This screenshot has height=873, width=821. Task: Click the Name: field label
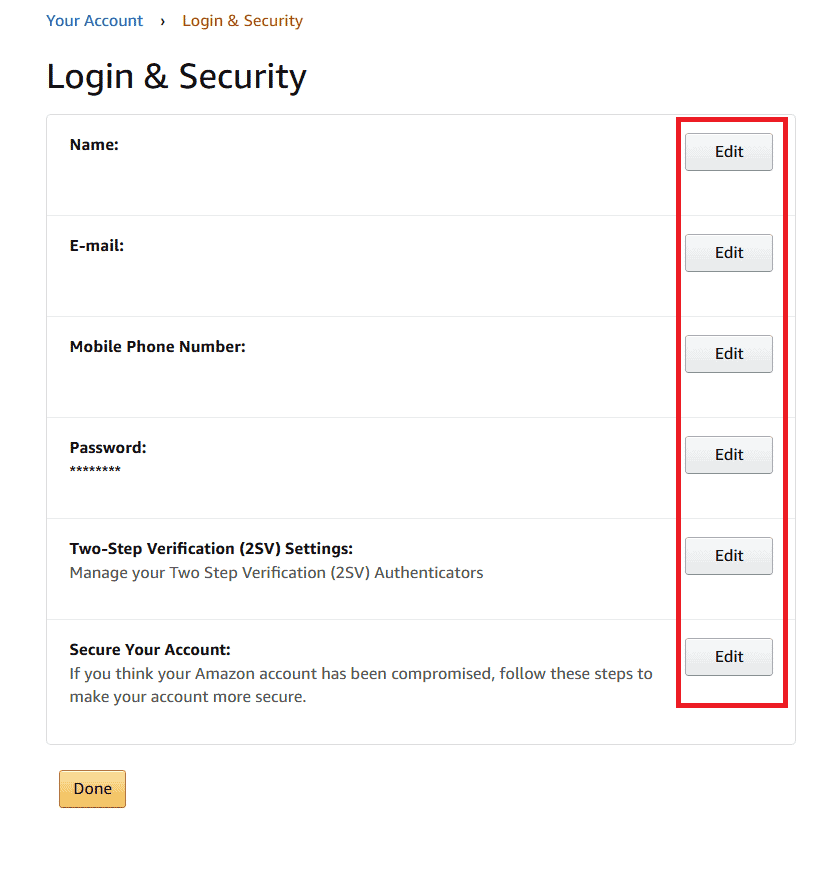(x=93, y=144)
